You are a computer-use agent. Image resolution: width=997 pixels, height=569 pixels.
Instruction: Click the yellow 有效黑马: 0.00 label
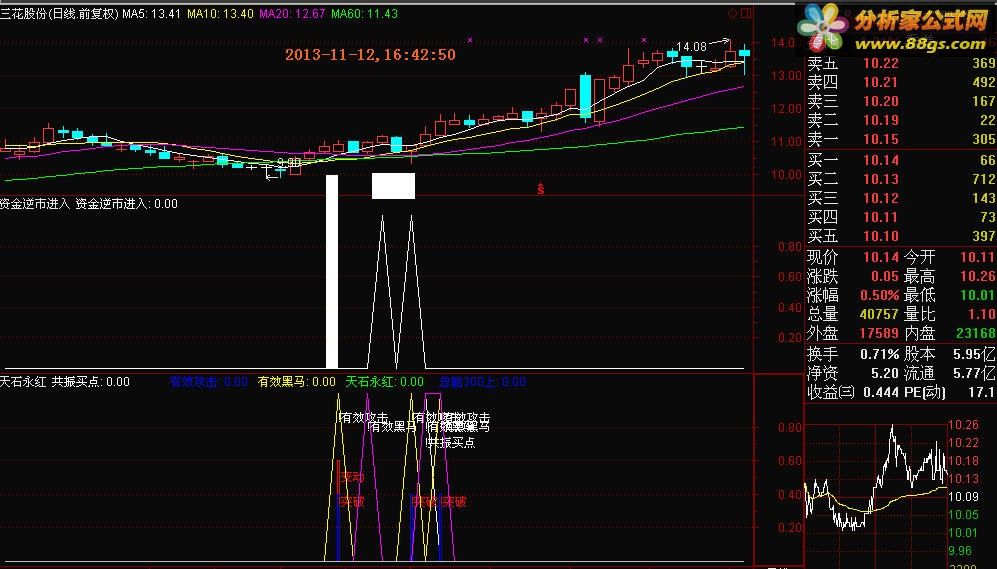click(296, 381)
